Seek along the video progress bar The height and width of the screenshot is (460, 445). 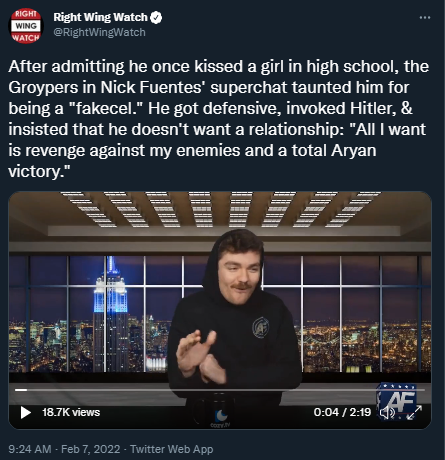tap(220, 390)
